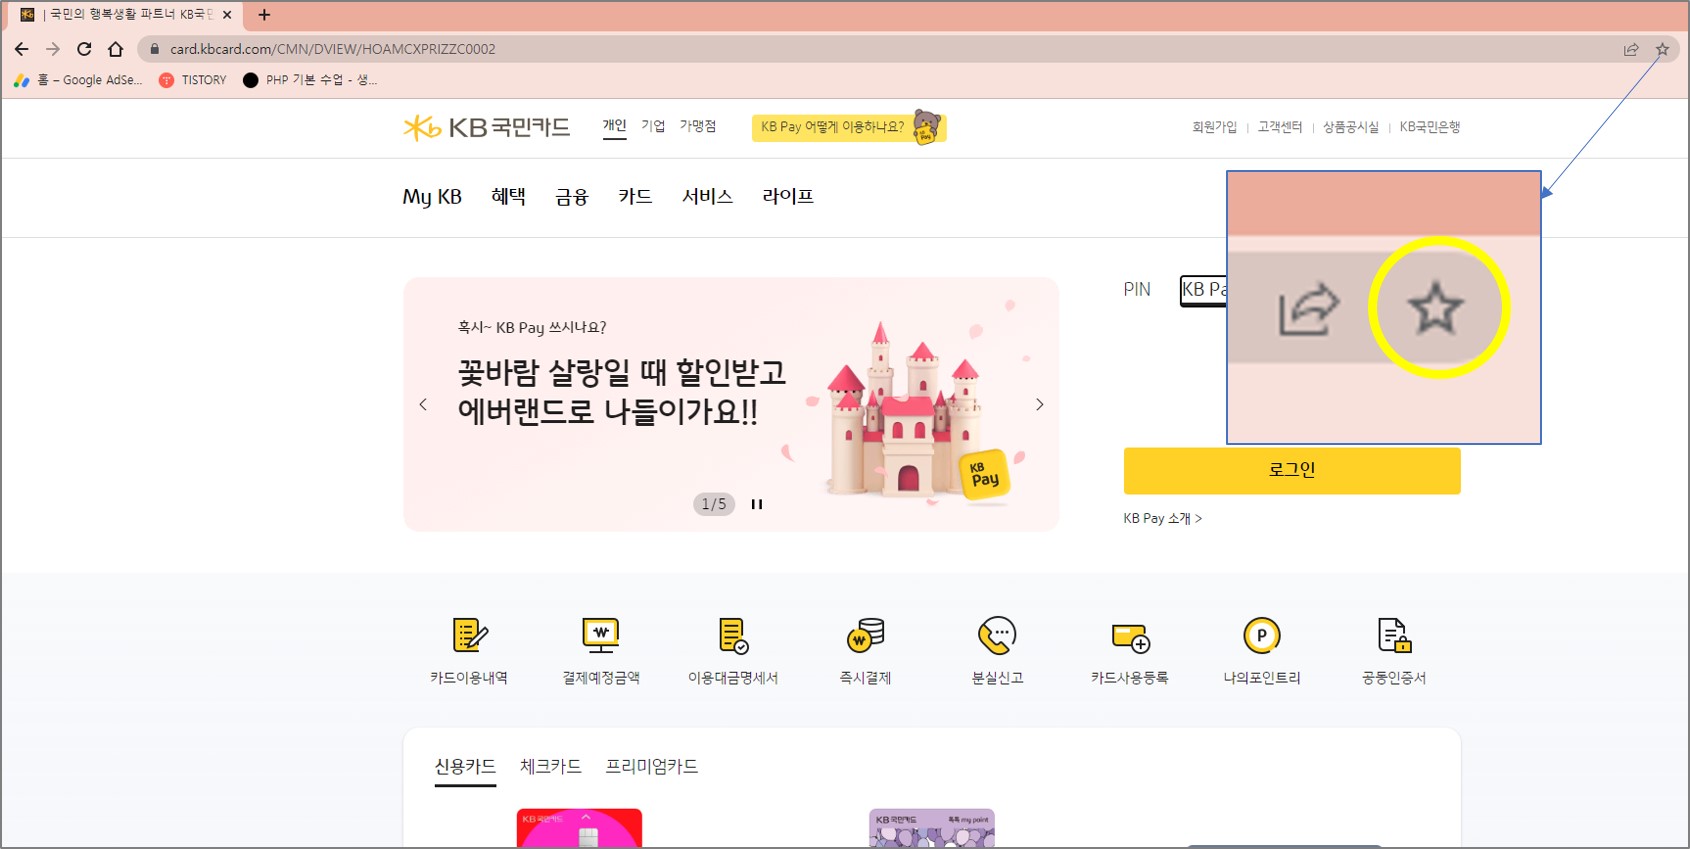The width and height of the screenshot is (1690, 849).
Task: Select the 가맹점 tab
Action: click(698, 126)
